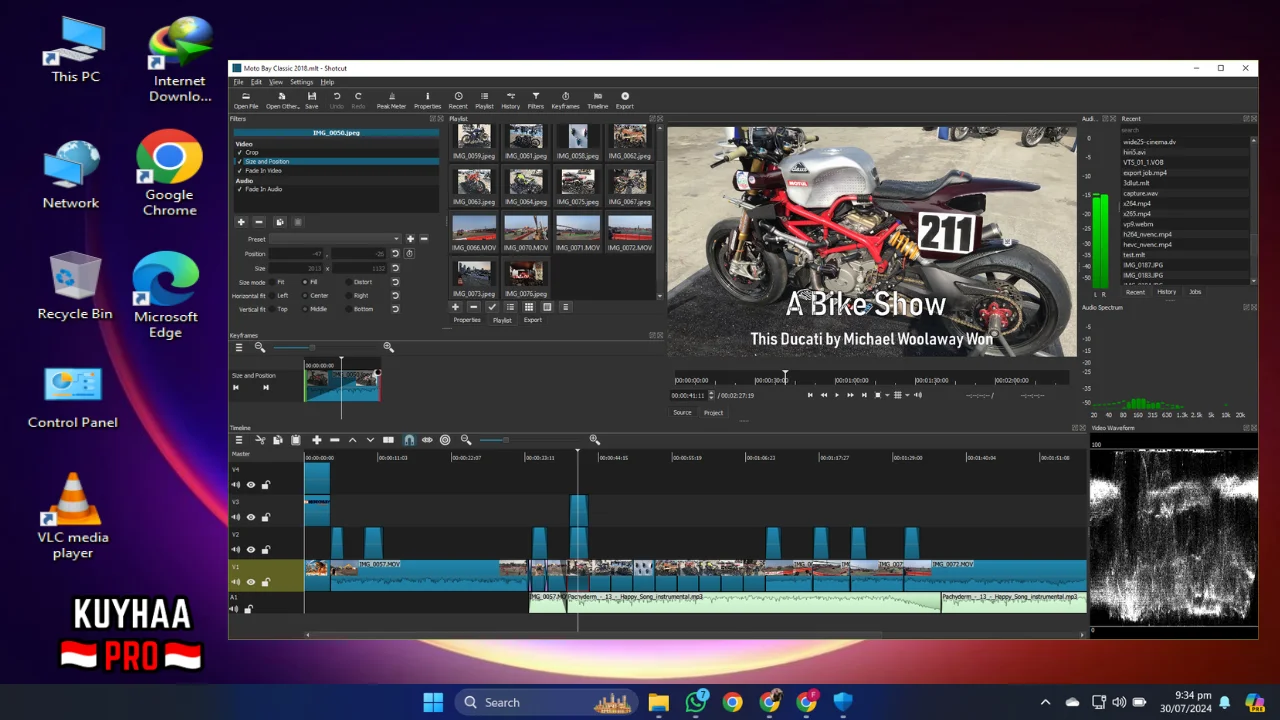Save the project with the Save icon

[x=312, y=100]
